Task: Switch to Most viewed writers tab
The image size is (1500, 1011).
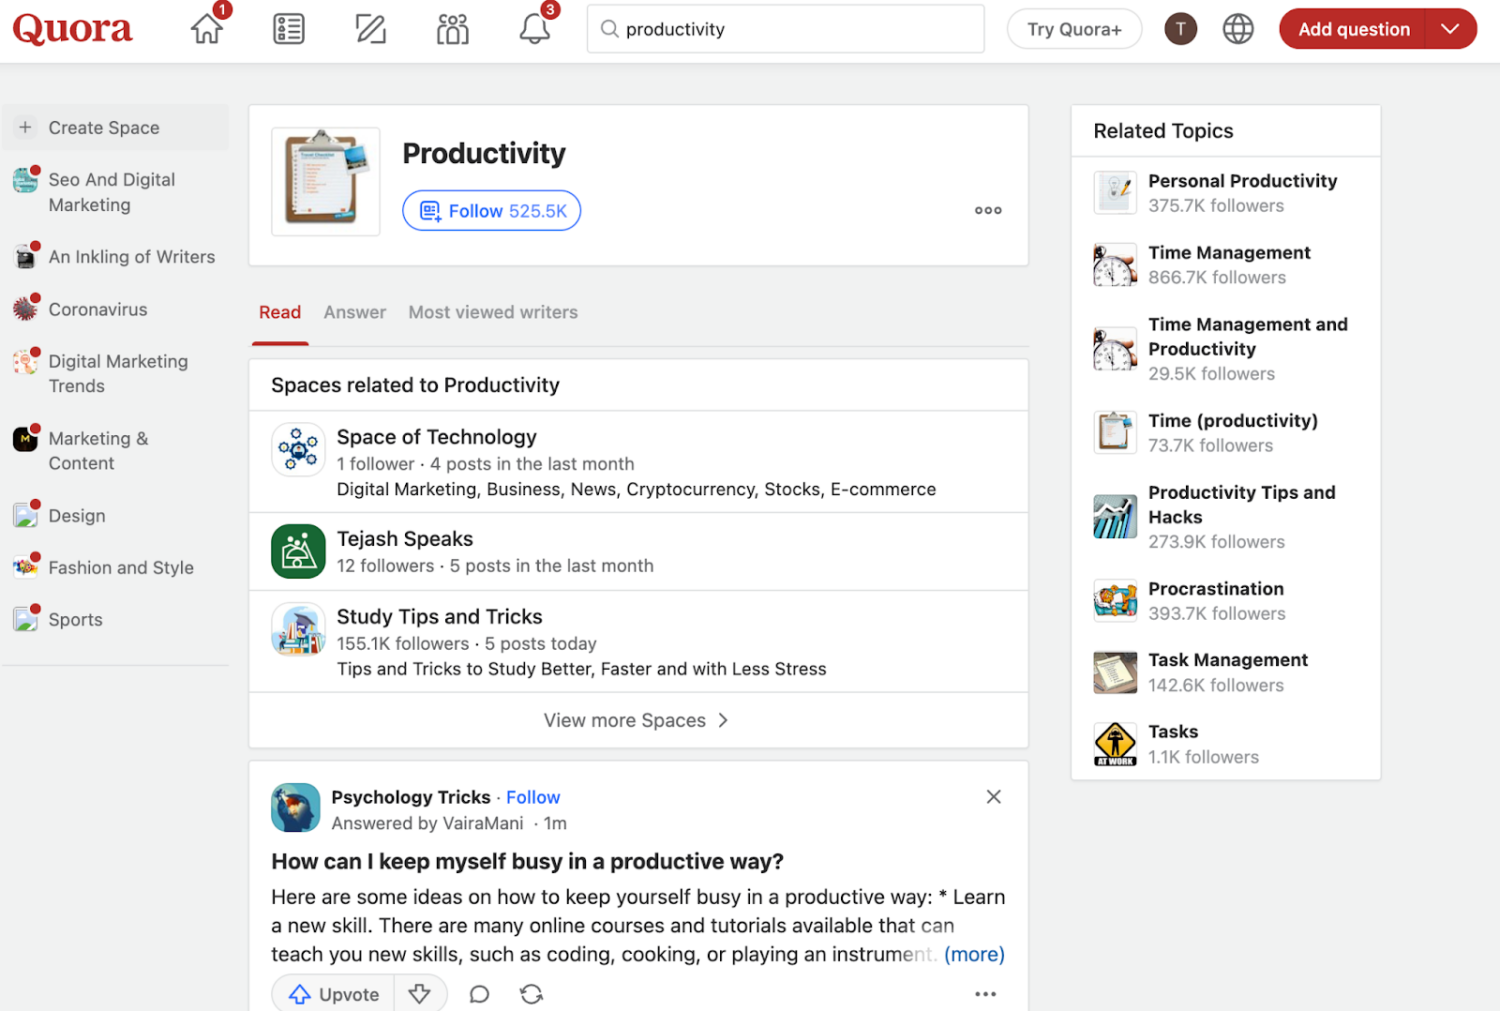Action: click(493, 312)
